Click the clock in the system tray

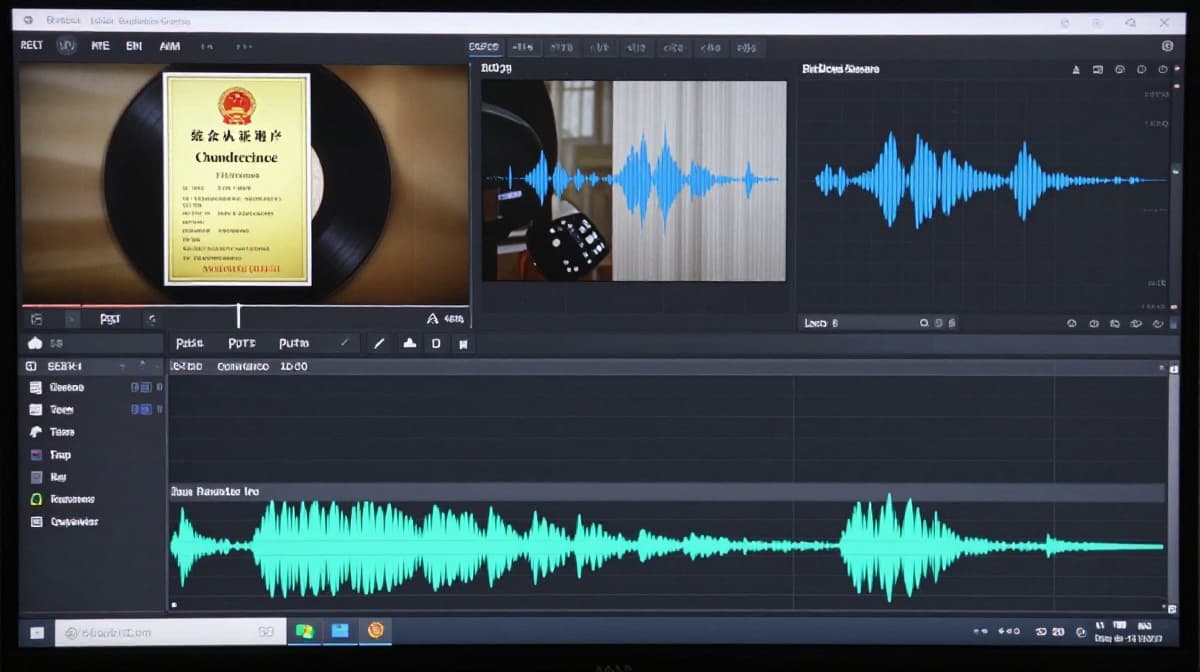[1130, 632]
